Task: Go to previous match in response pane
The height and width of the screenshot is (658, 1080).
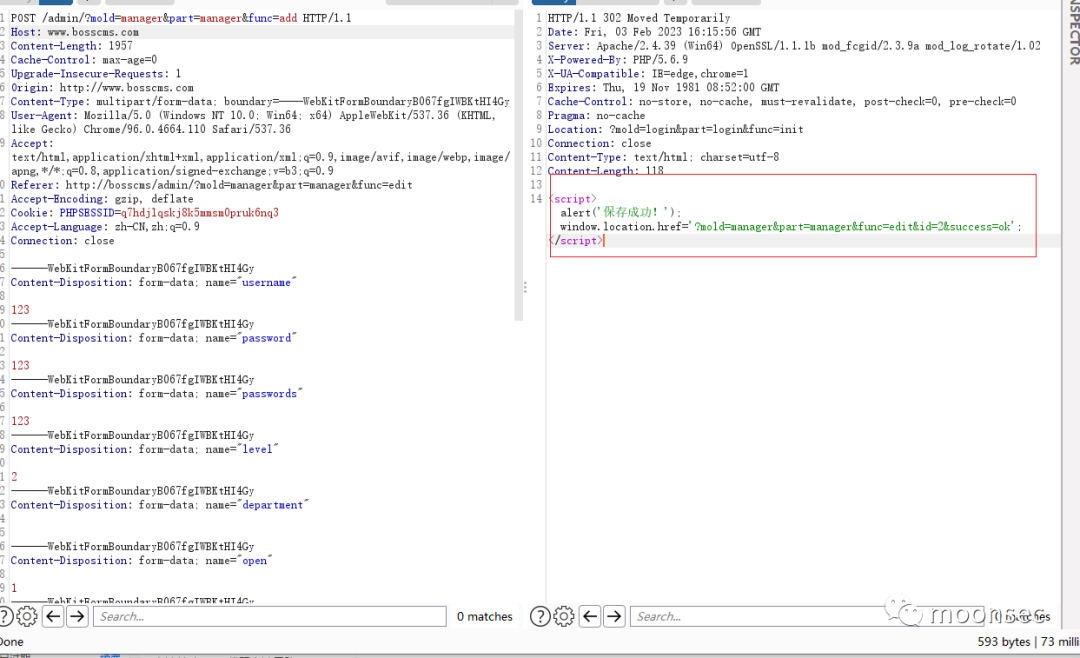Action: (590, 616)
